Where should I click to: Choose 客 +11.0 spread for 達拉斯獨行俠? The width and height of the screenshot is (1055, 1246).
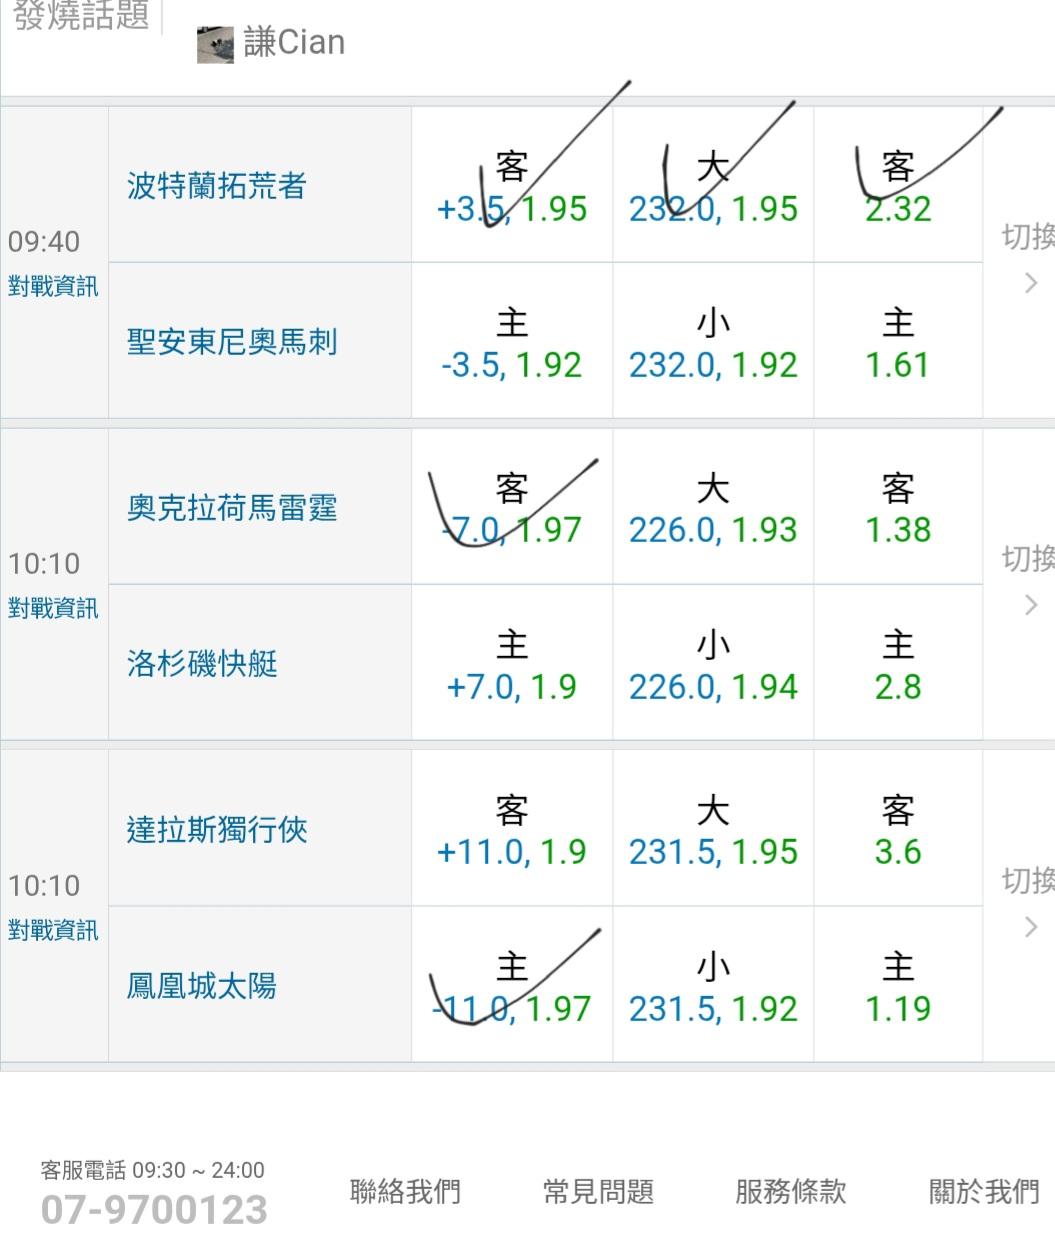[511, 830]
